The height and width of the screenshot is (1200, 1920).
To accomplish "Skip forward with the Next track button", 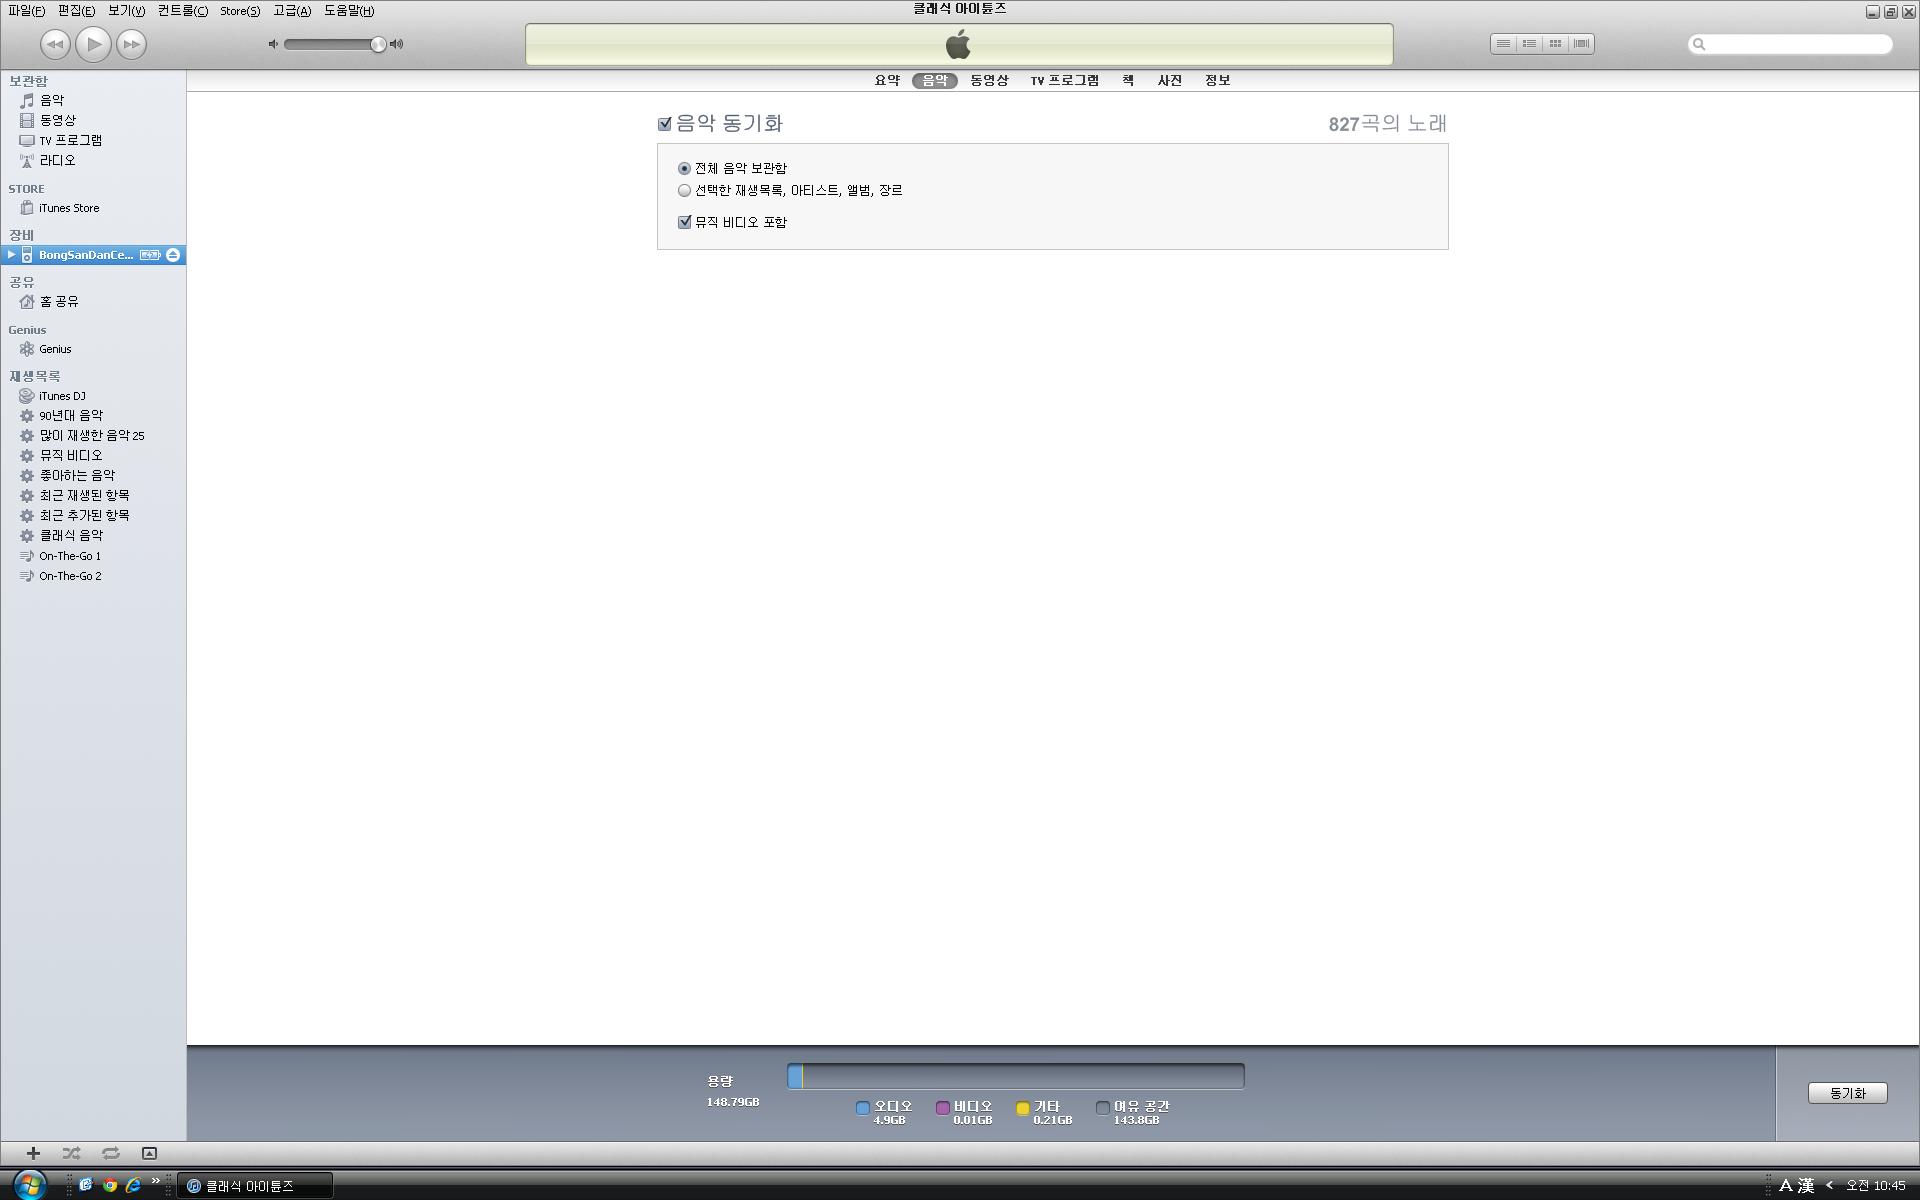I will coord(131,44).
